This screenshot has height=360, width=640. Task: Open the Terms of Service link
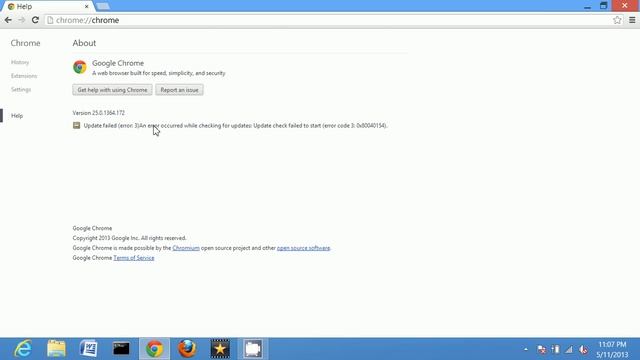tap(134, 258)
